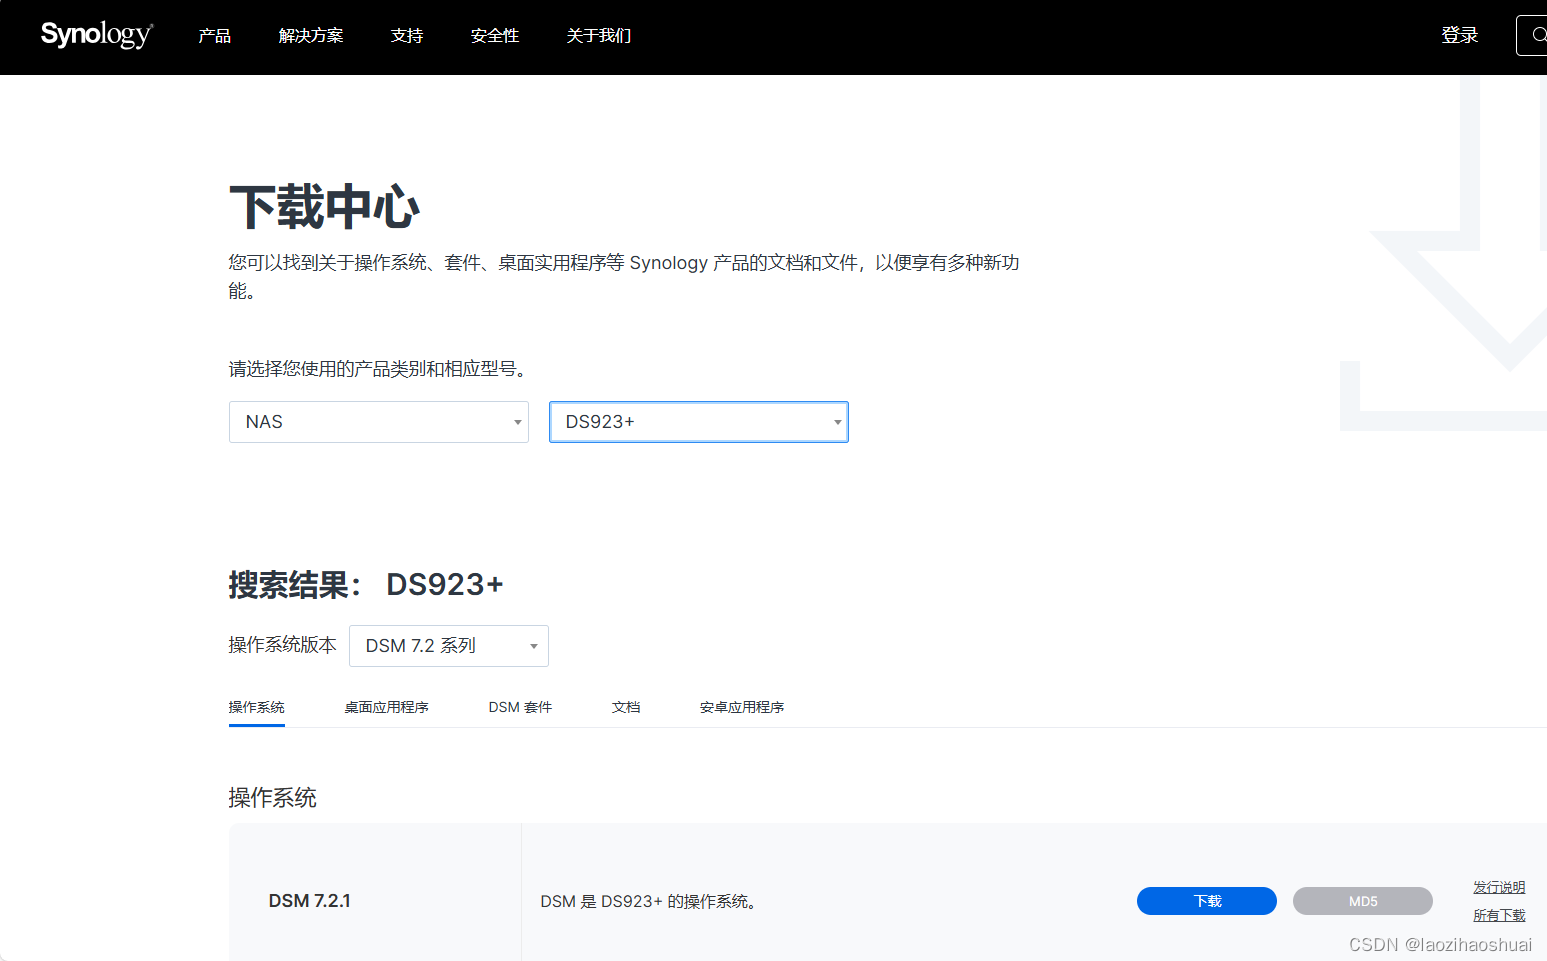Open the 支持 menu
This screenshot has height=961, width=1547.
pos(406,36)
